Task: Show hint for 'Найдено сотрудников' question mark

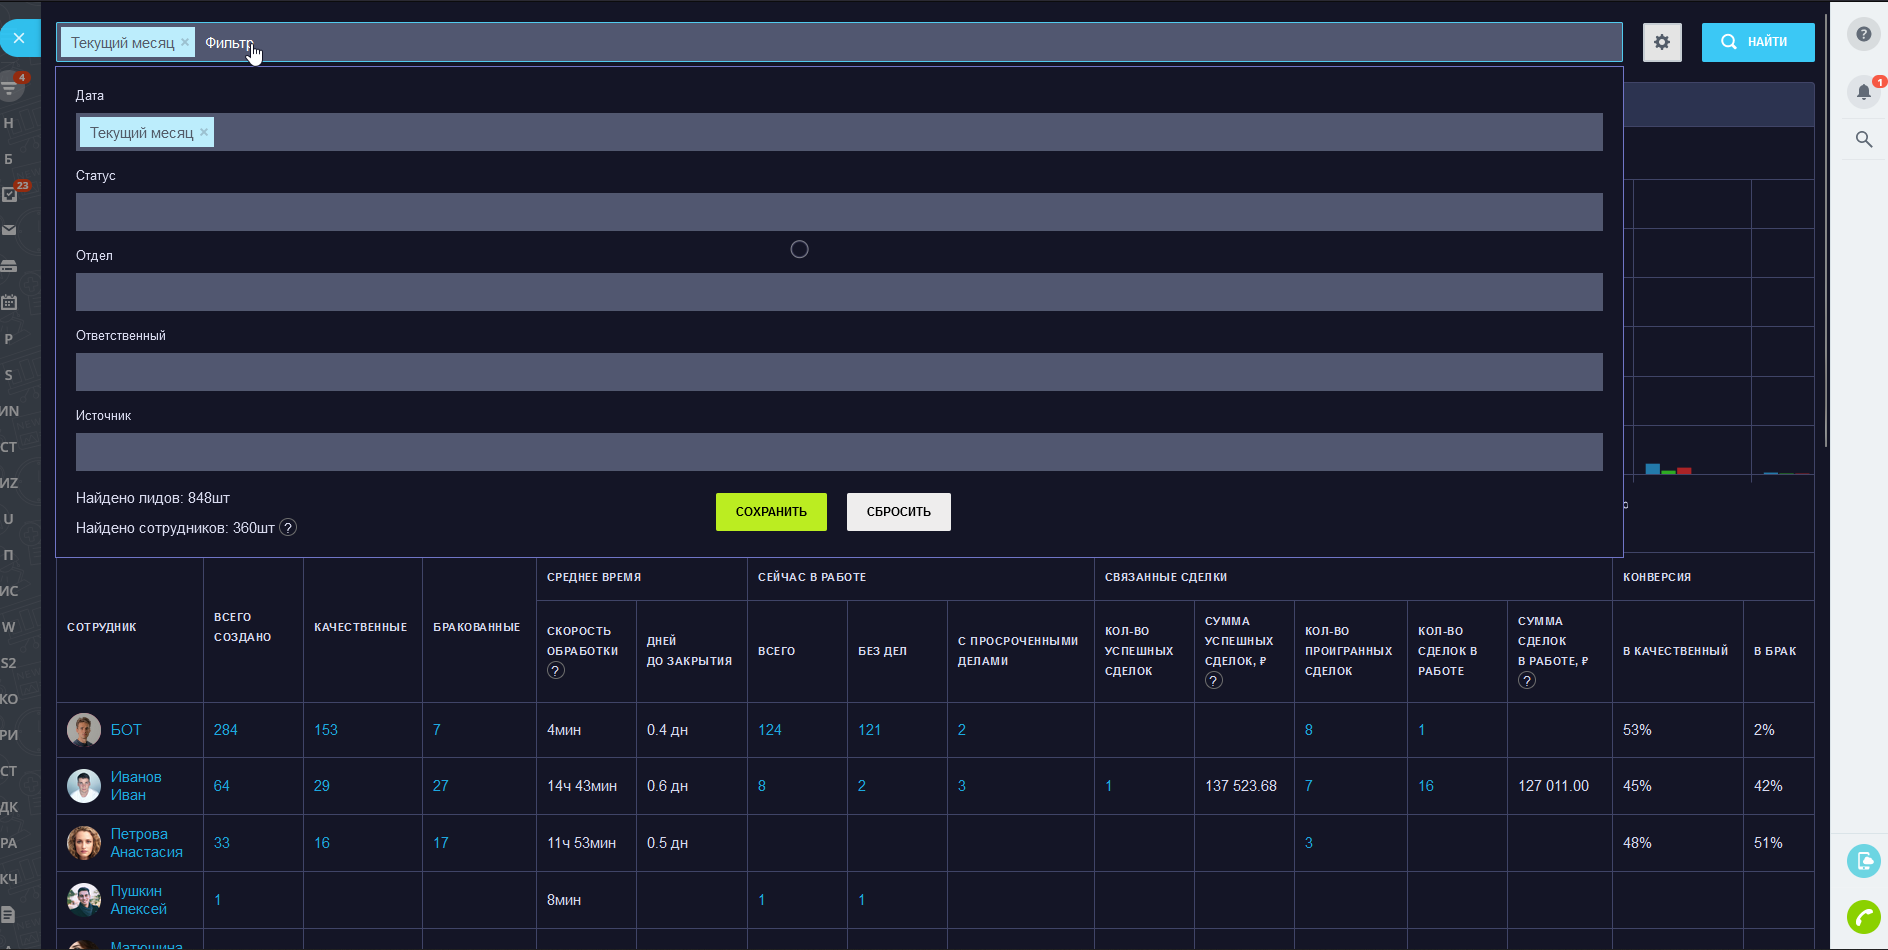Action: 288,528
